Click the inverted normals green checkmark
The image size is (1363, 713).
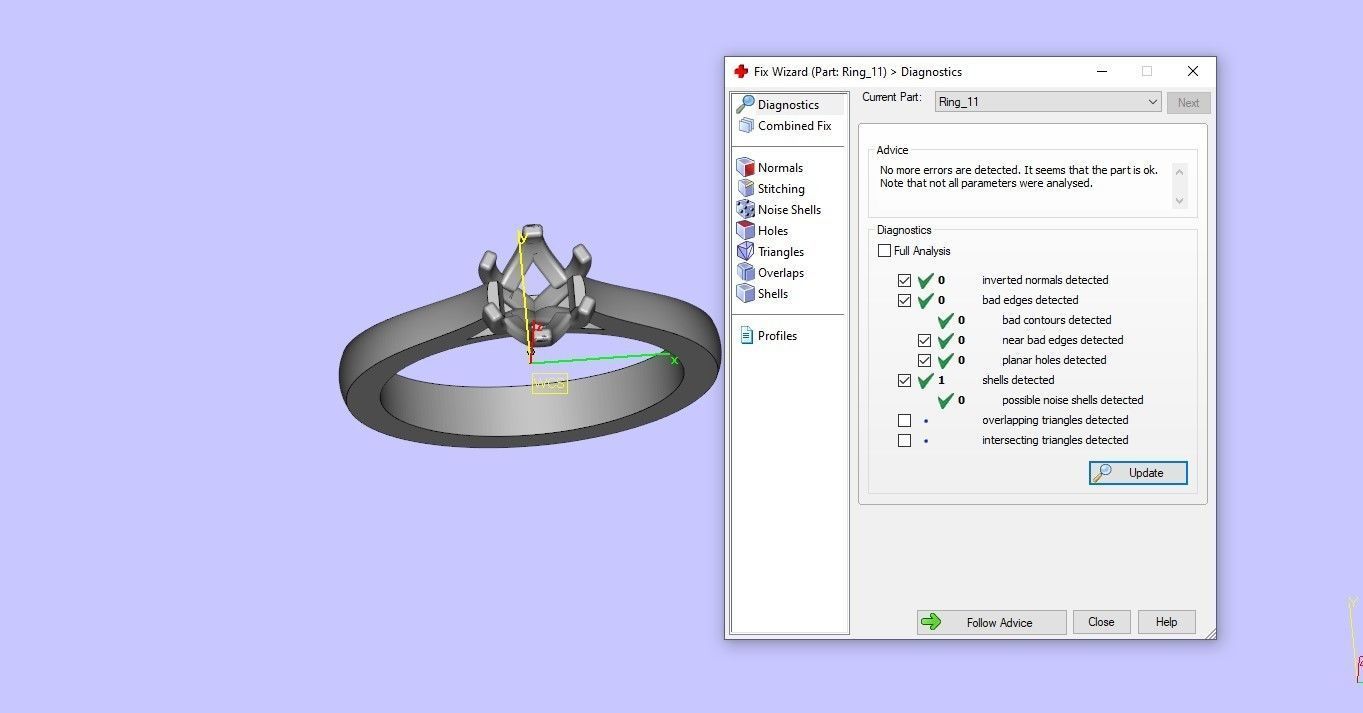coord(925,280)
